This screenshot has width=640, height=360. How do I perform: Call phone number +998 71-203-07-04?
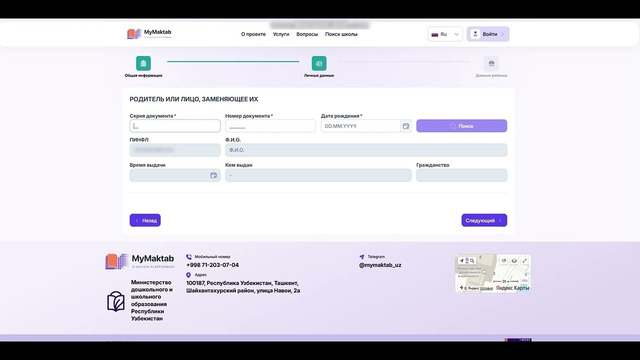(x=213, y=265)
